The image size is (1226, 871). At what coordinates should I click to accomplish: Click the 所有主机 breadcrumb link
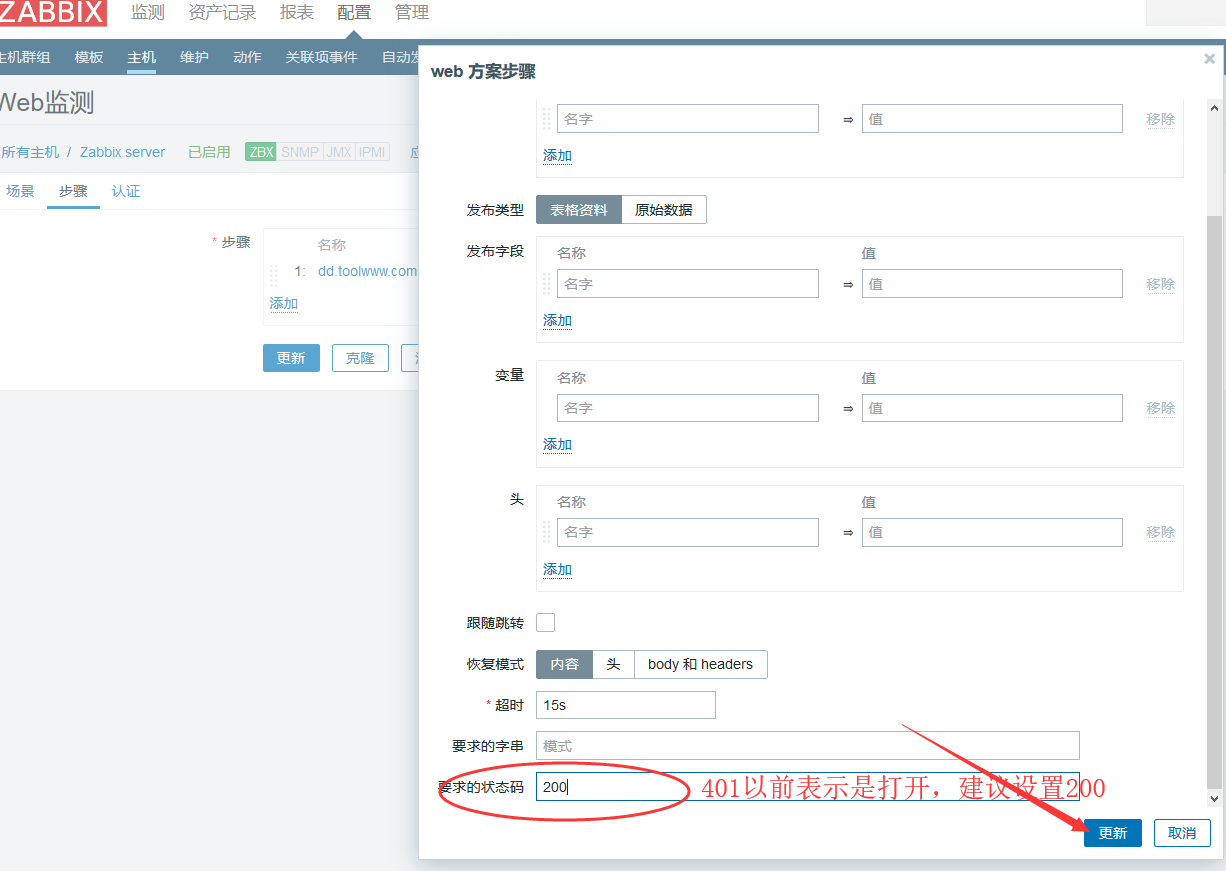click(x=30, y=152)
